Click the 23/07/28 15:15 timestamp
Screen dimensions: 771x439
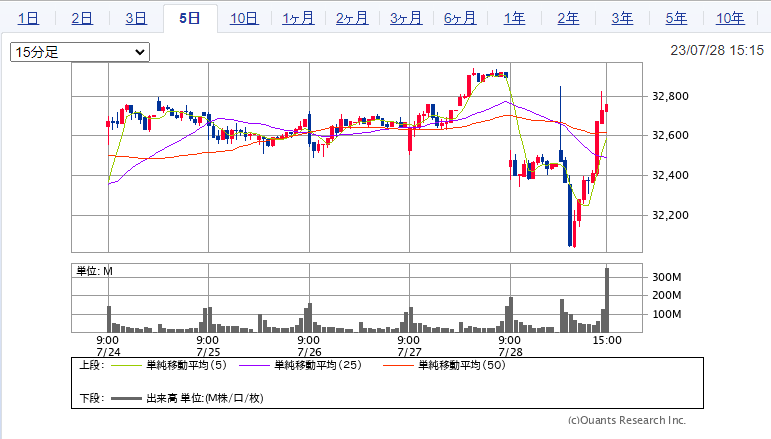coord(717,50)
